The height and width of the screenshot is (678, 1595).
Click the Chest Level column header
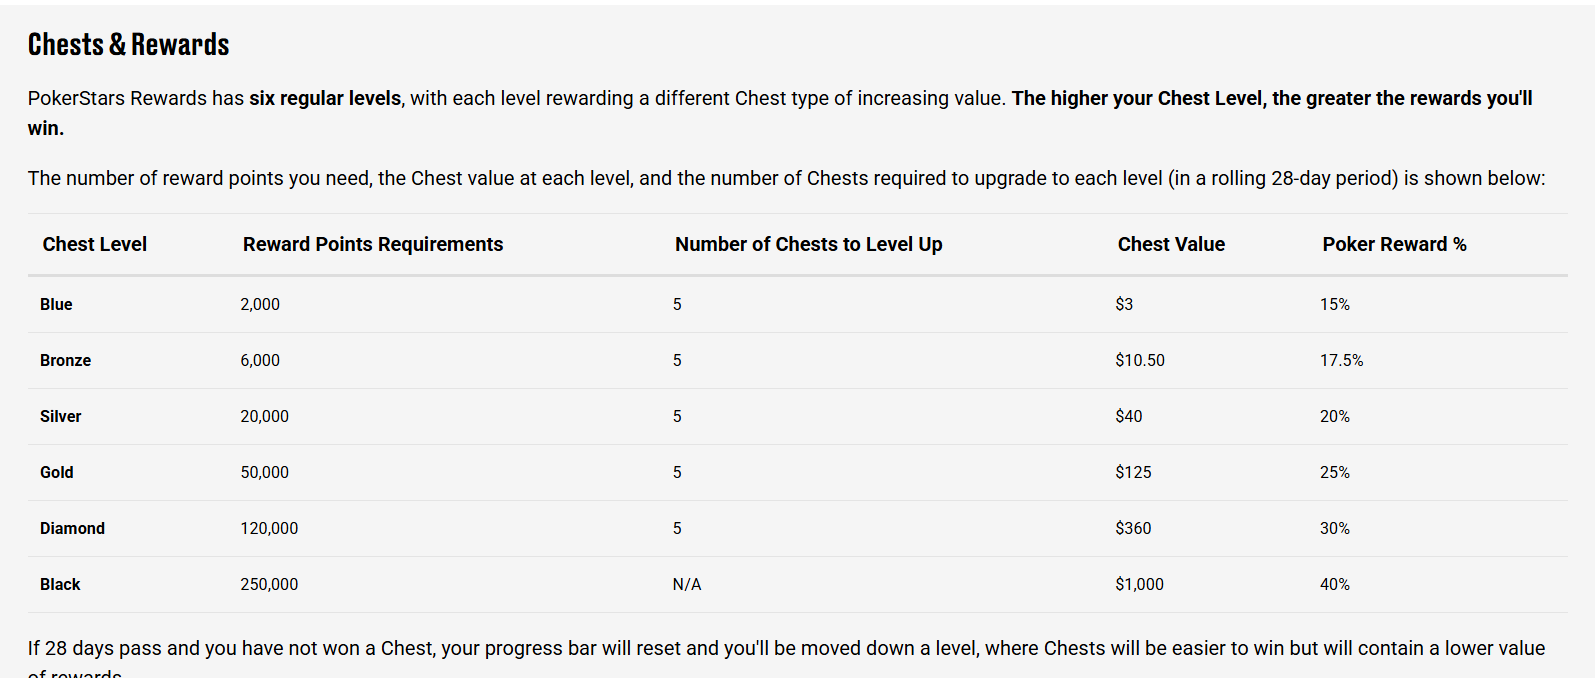pyautogui.click(x=94, y=244)
